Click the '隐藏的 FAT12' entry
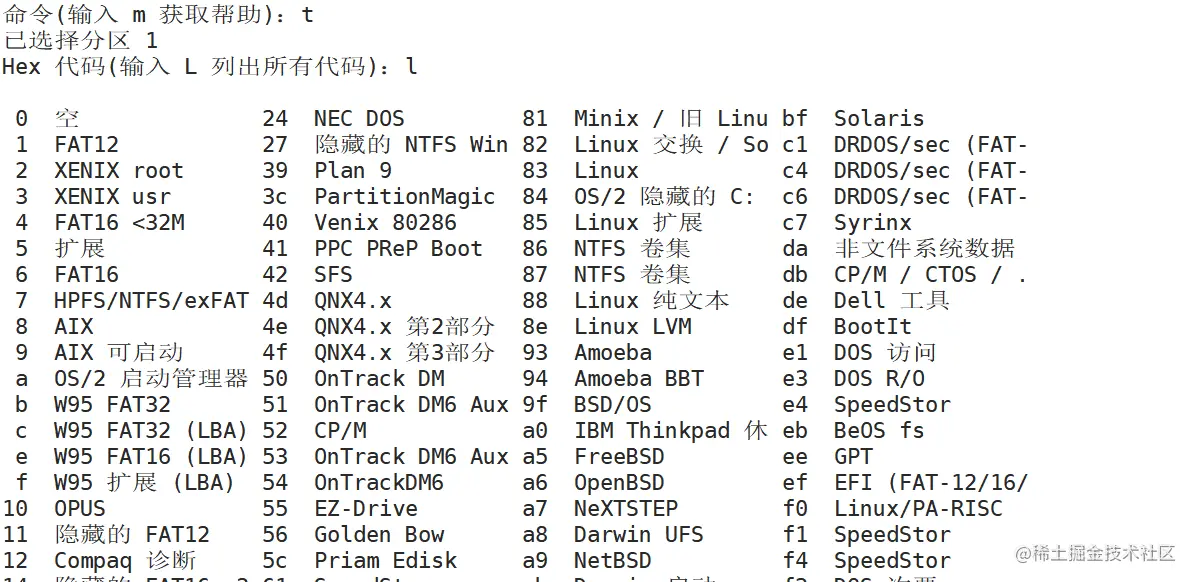 (x=132, y=534)
